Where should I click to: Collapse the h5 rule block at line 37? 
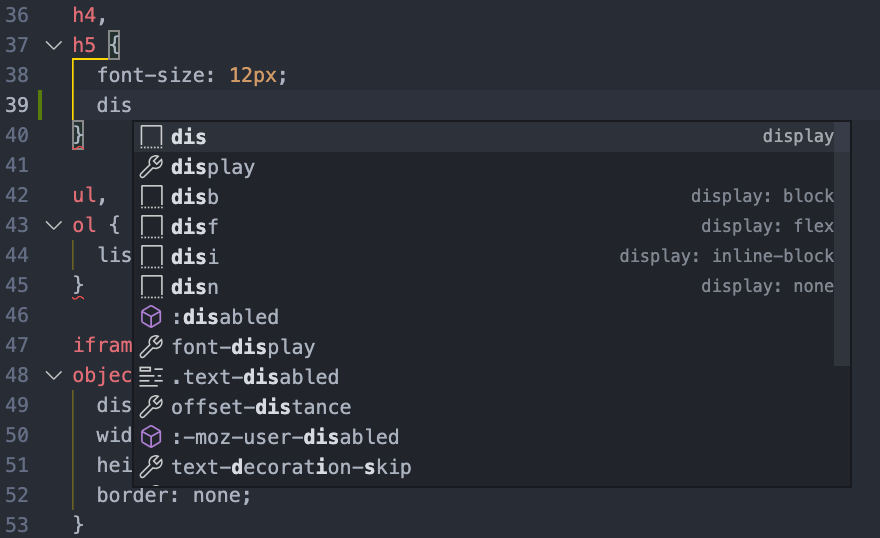coord(52,45)
